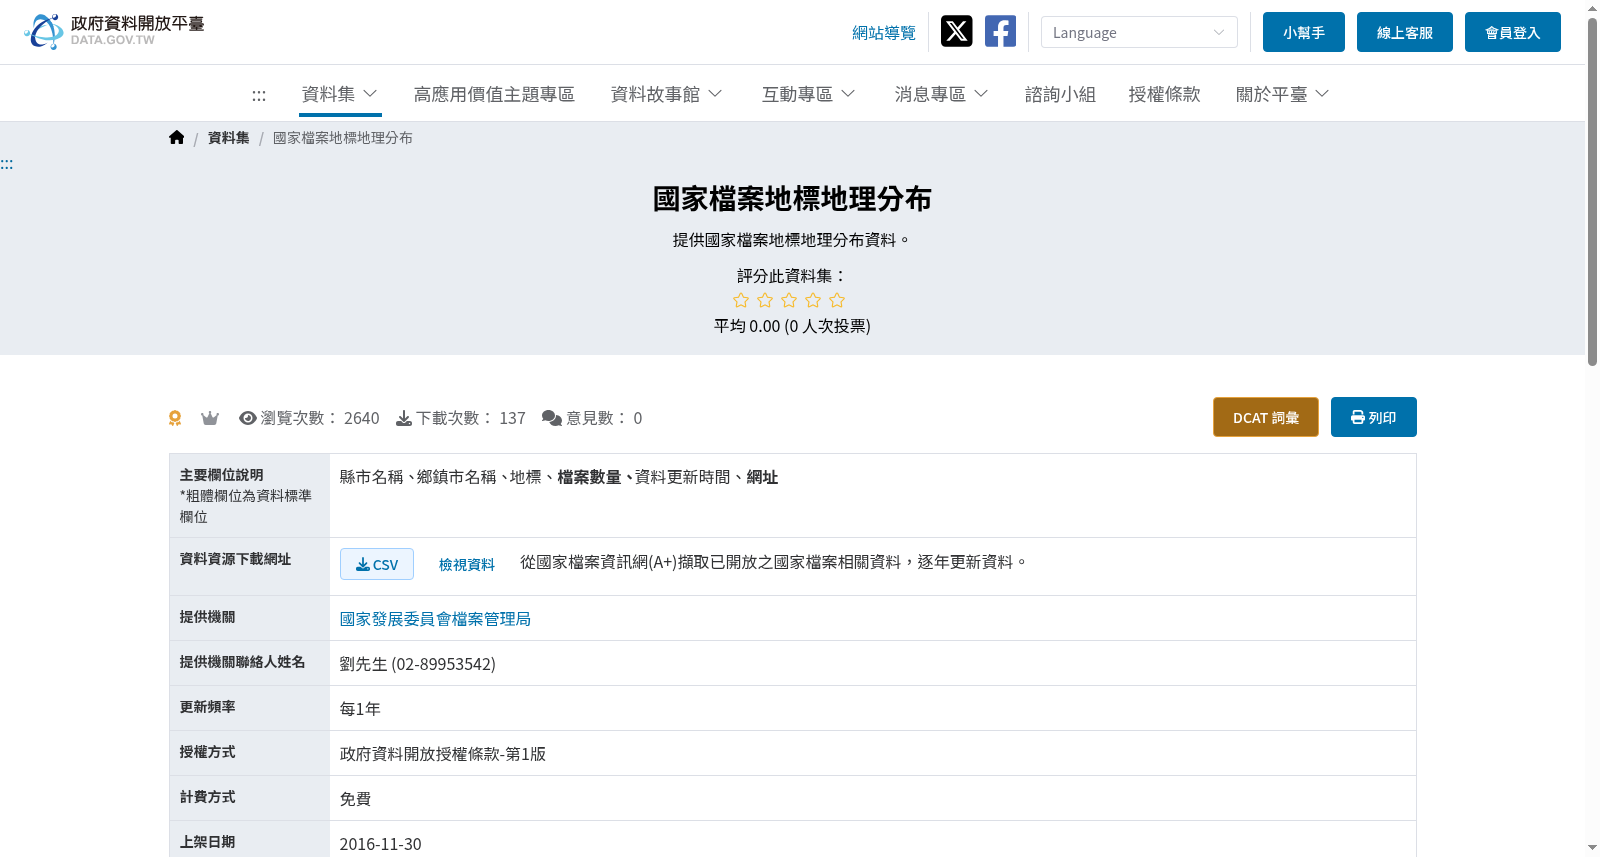Click the scrollbar down arrow
The image size is (1600, 857).
[x=1592, y=848]
